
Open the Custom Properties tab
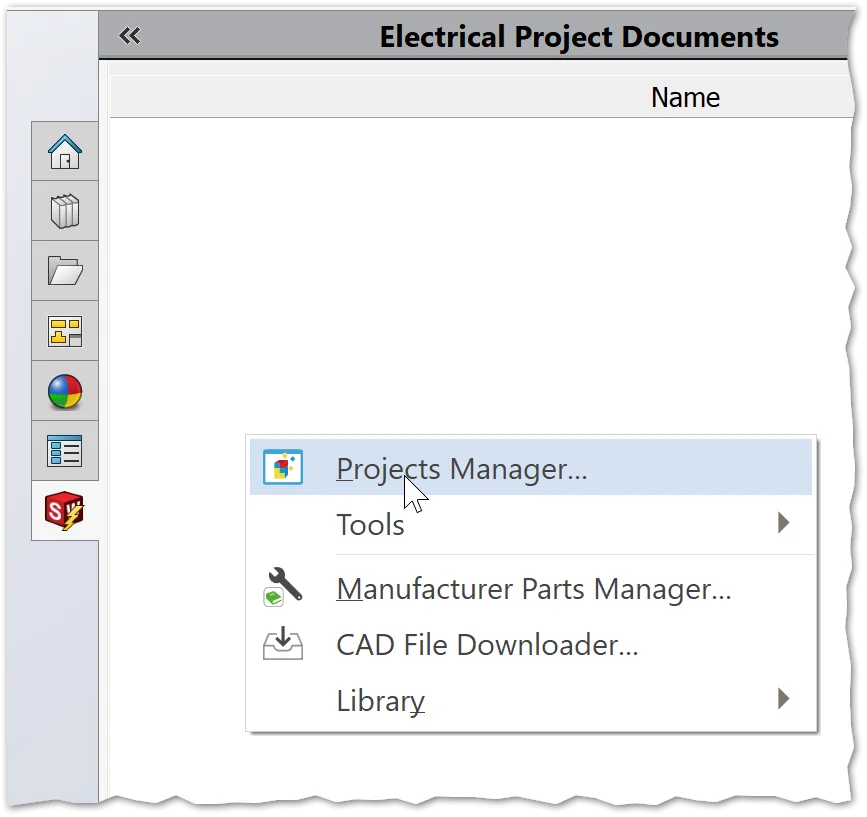click(65, 451)
